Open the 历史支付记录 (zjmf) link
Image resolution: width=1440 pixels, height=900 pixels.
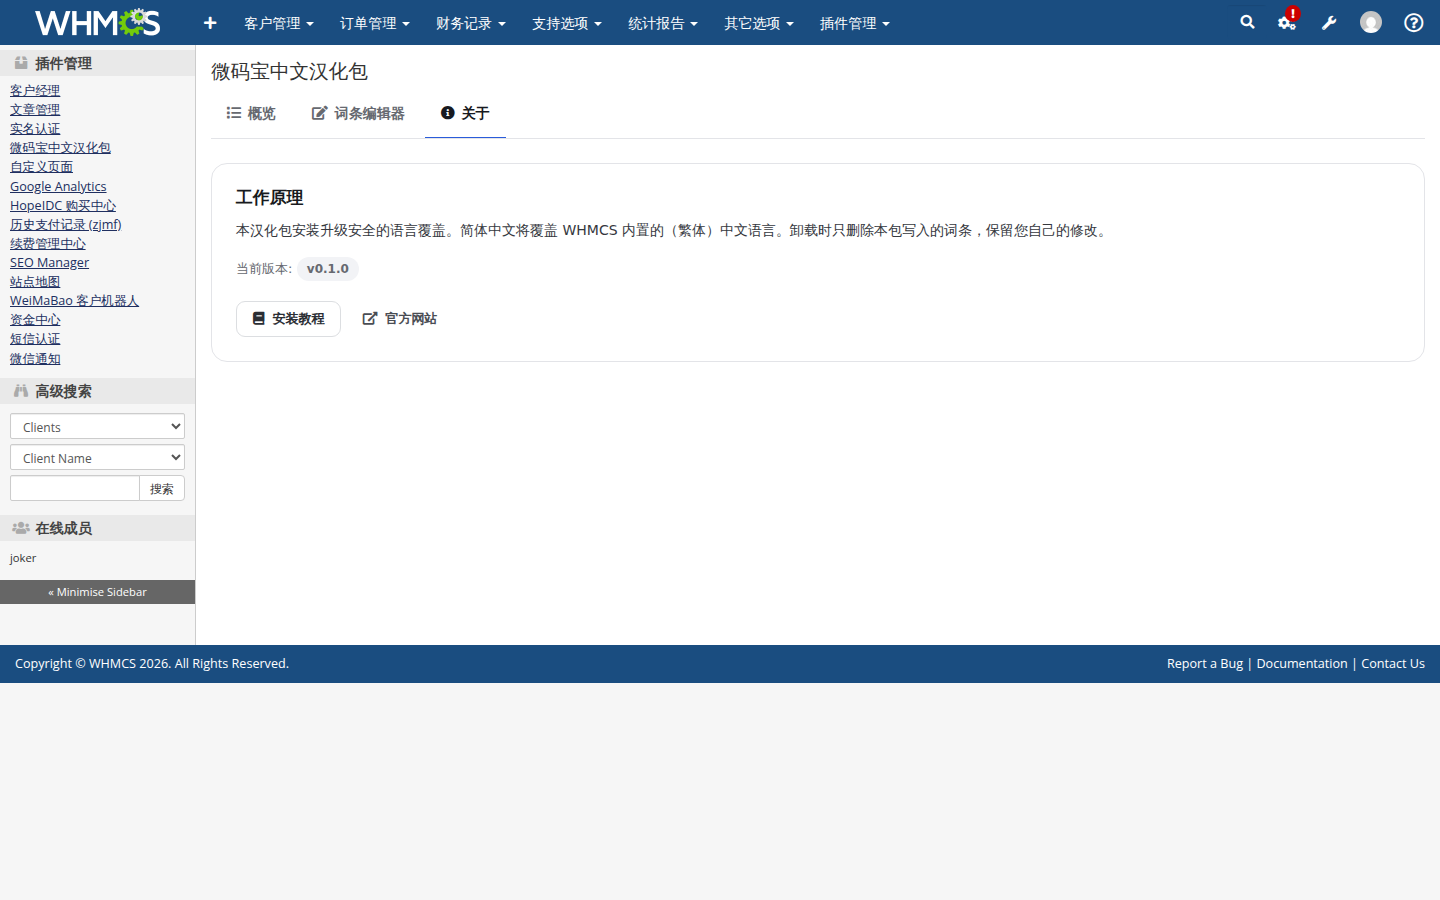pyautogui.click(x=66, y=224)
